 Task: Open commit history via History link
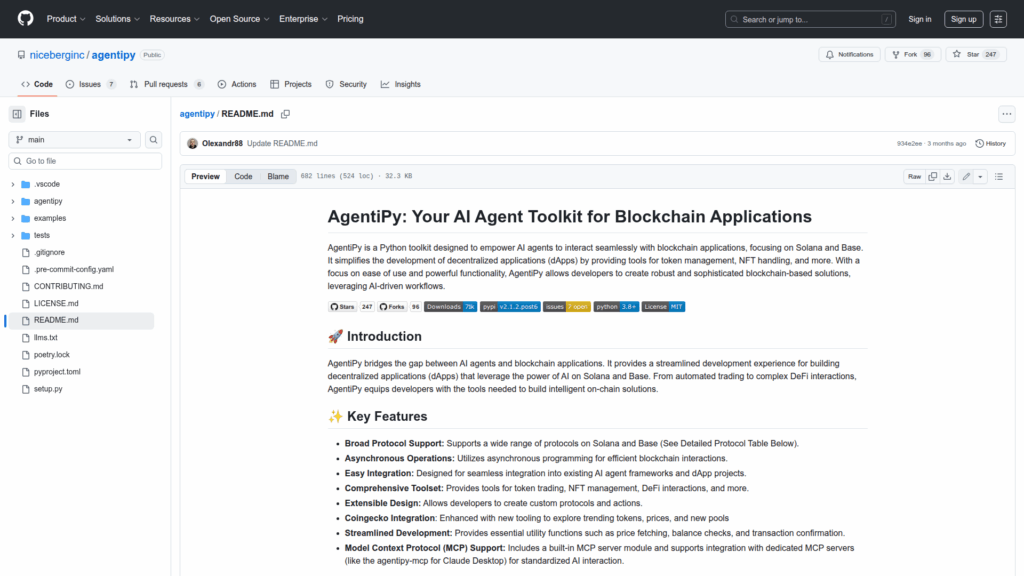990,143
